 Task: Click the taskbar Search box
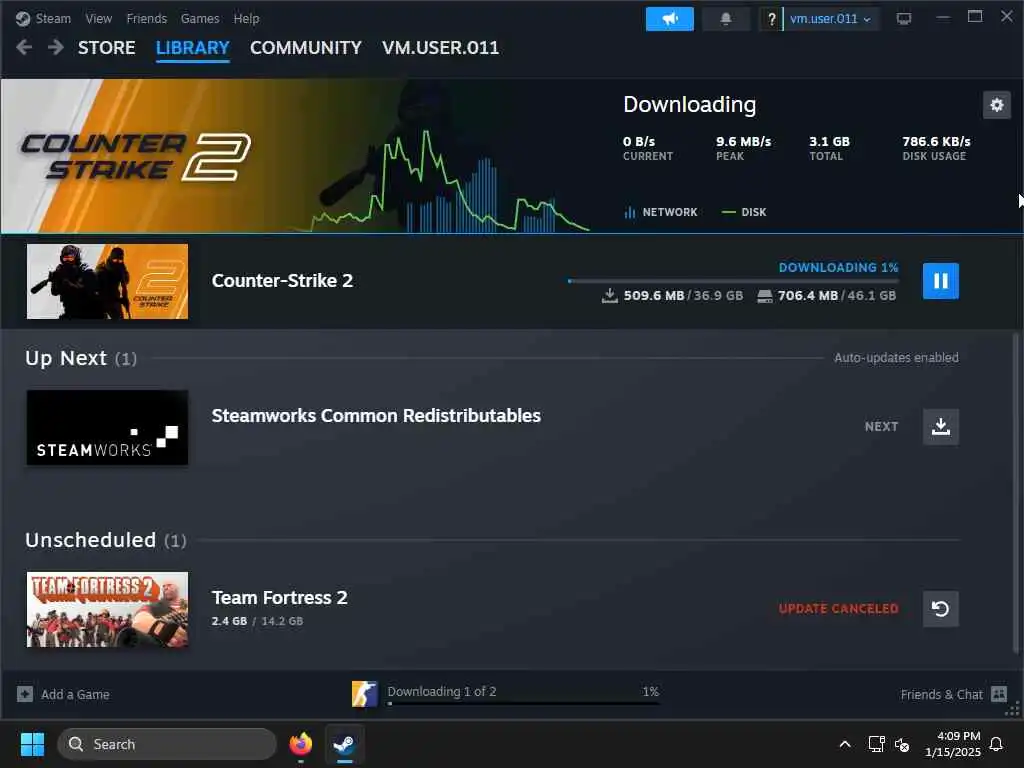(x=167, y=744)
